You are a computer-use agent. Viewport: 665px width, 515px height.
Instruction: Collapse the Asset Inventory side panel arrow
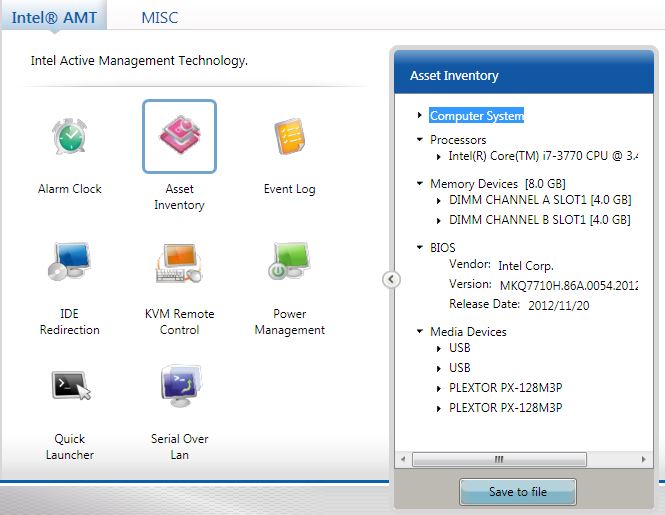click(391, 279)
